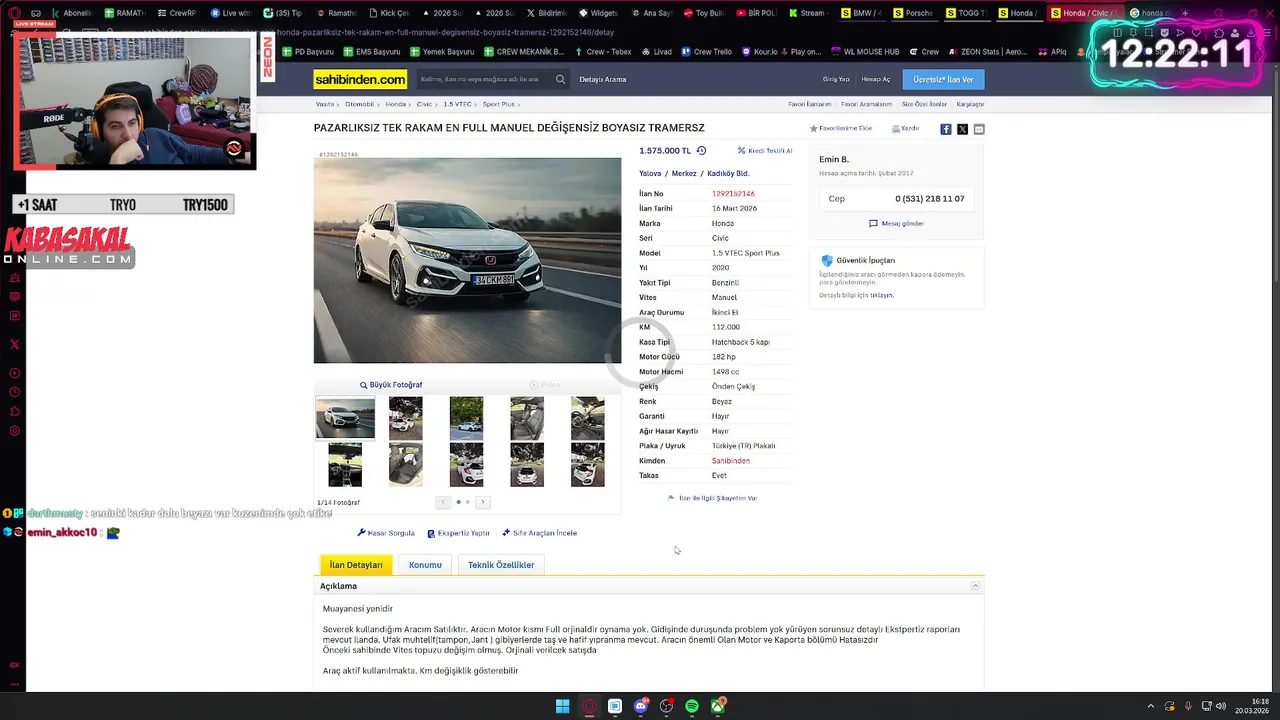
Task: Open Hasar Sorgula damage query link
Action: [386, 533]
